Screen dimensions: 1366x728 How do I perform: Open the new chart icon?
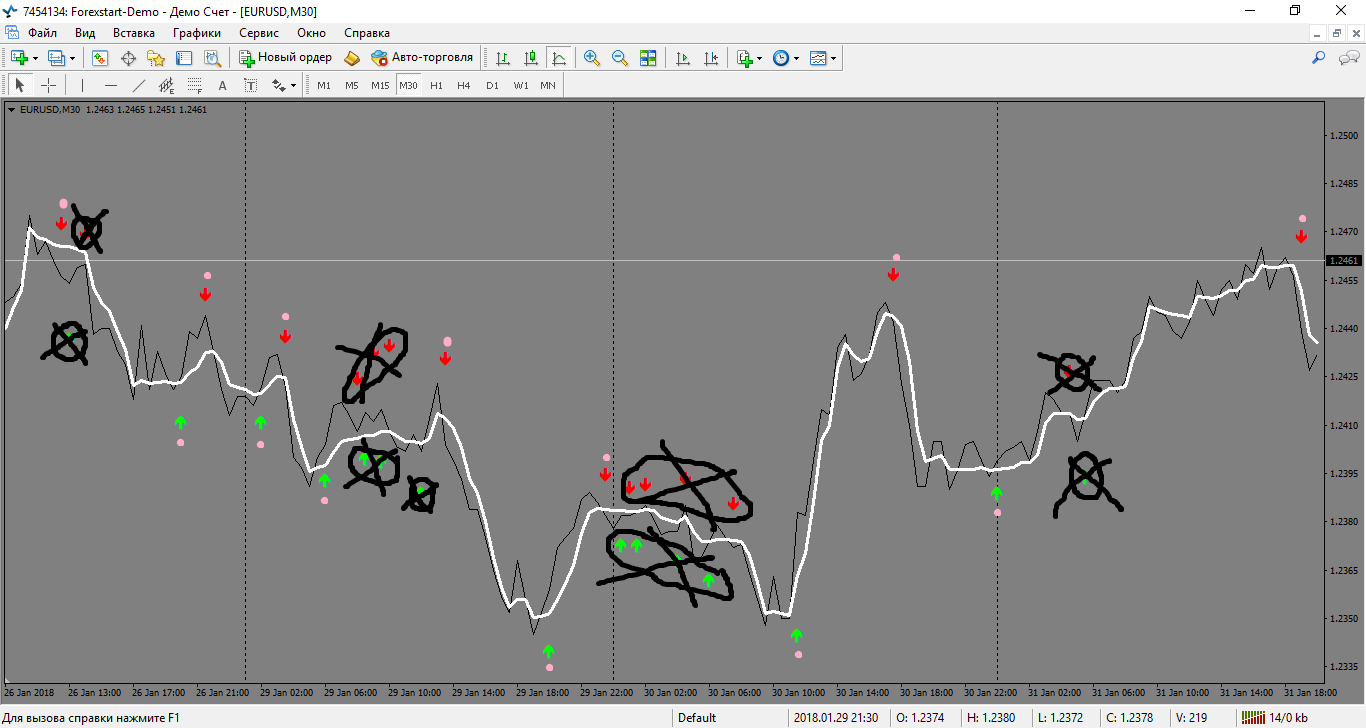click(19, 58)
